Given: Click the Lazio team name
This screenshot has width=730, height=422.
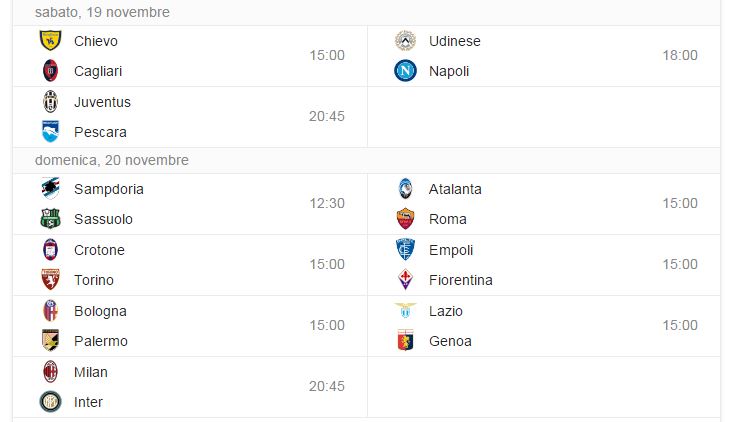Looking at the screenshot, I should [446, 311].
